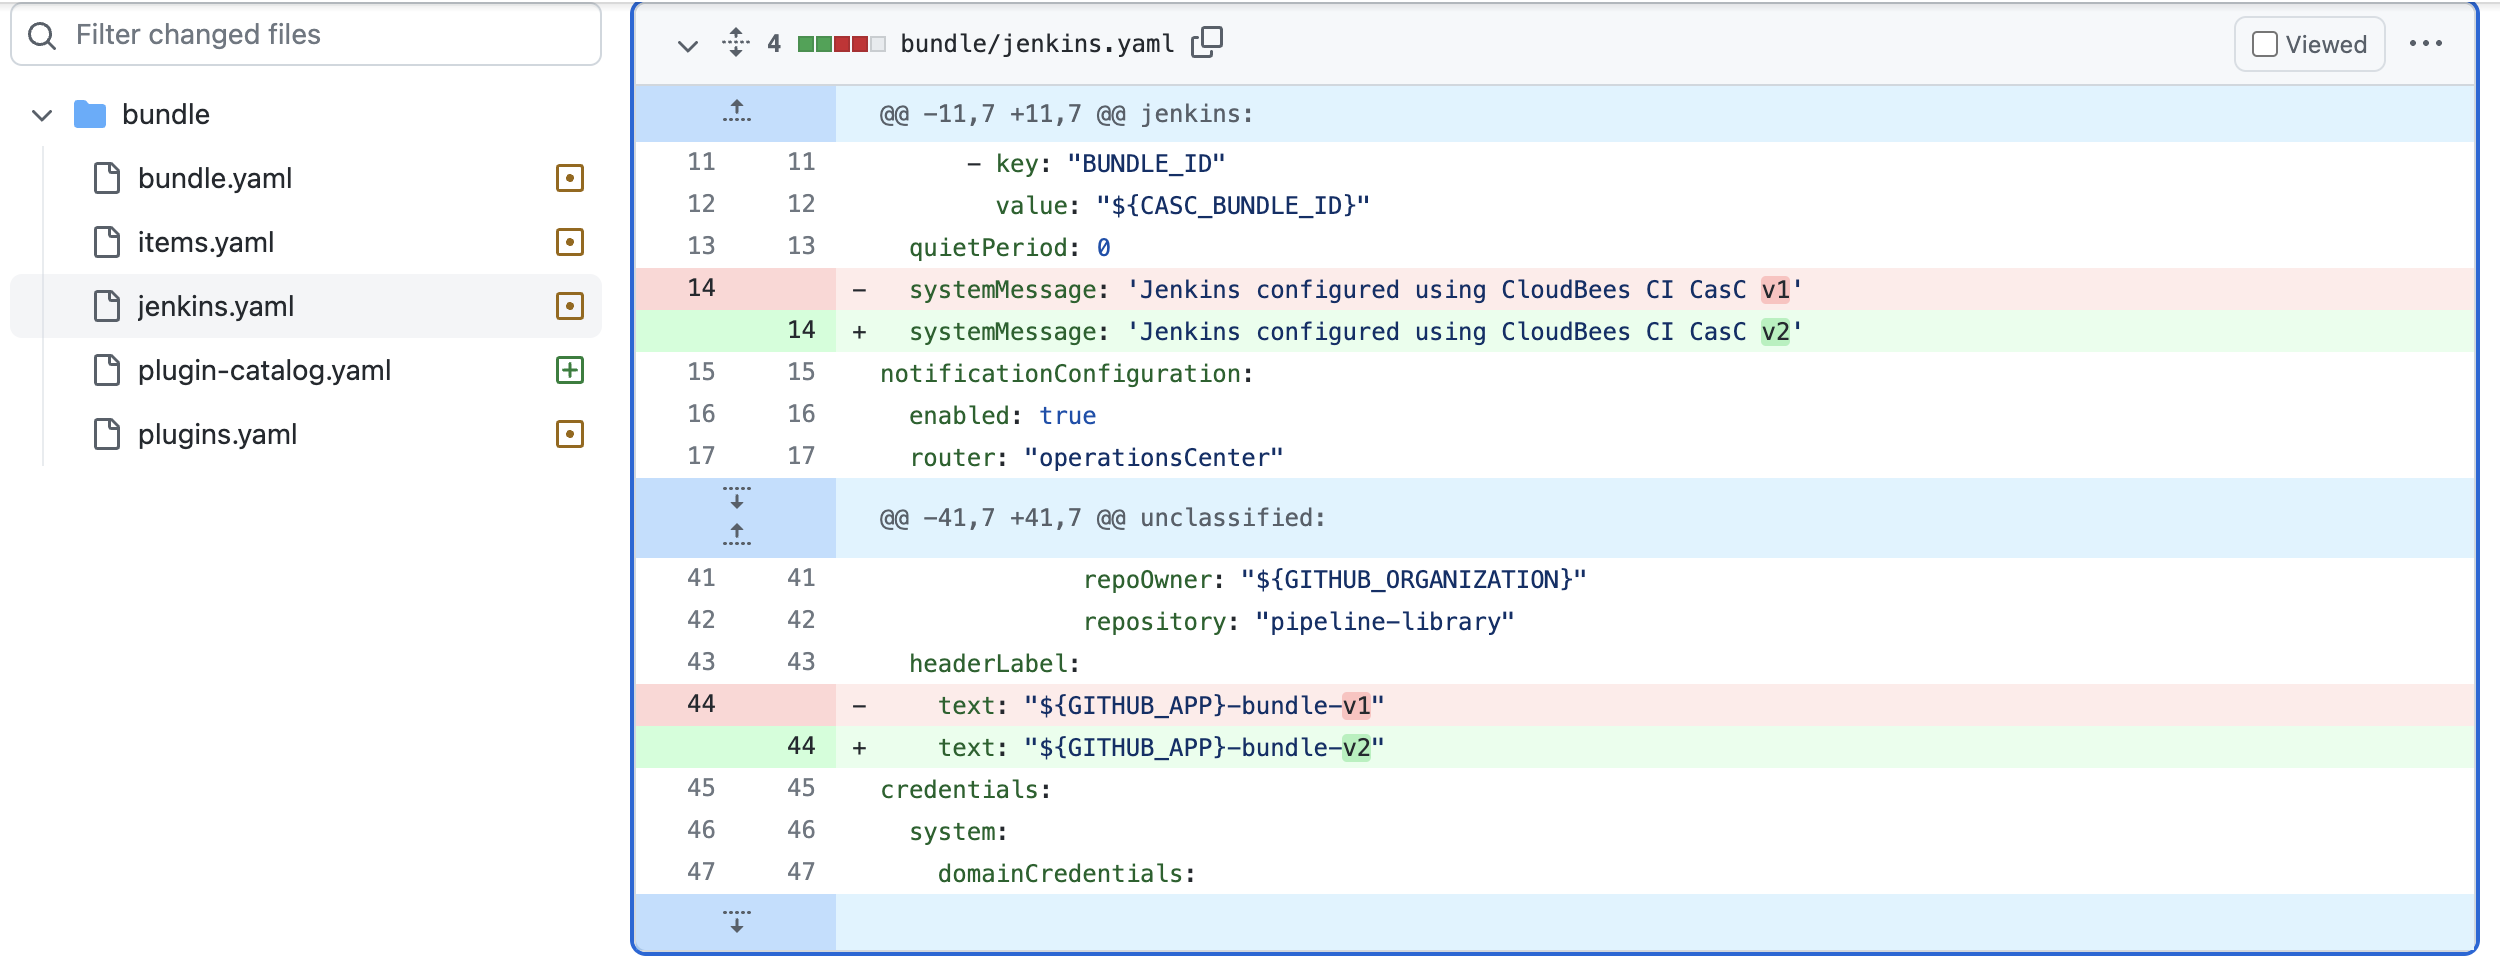Screen dimensions: 2500x968
Task: Click the Filter changed files input
Action: (300, 36)
